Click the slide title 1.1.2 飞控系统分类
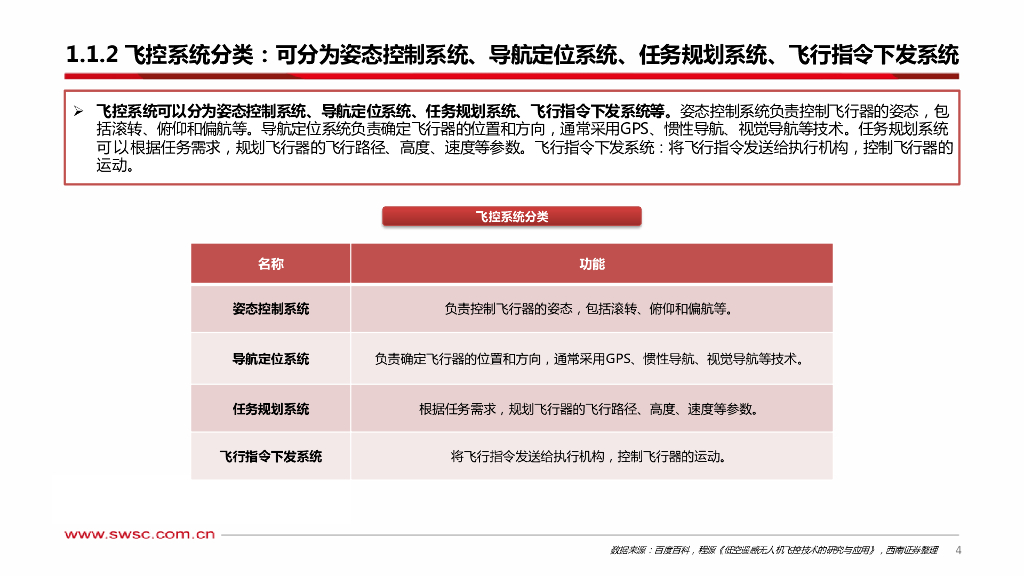Screen dimensions: 1024x576 point(512,55)
